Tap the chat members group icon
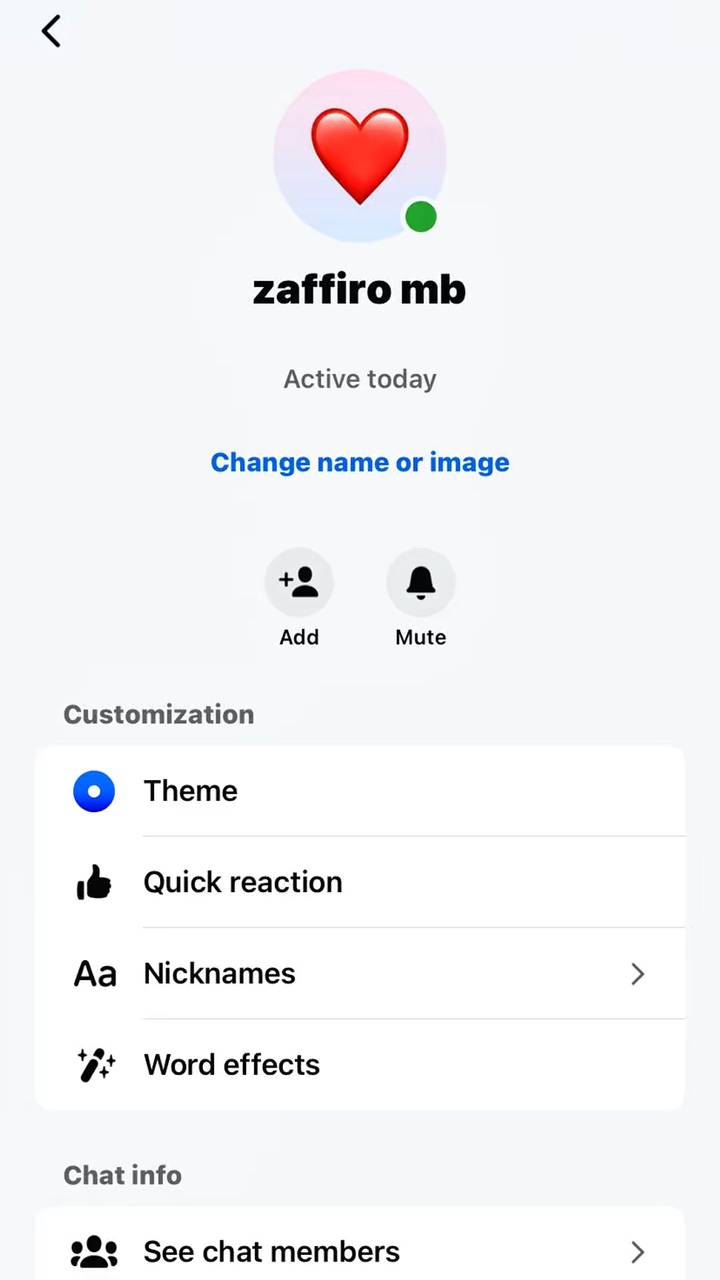The height and width of the screenshot is (1280, 720). 95,1252
